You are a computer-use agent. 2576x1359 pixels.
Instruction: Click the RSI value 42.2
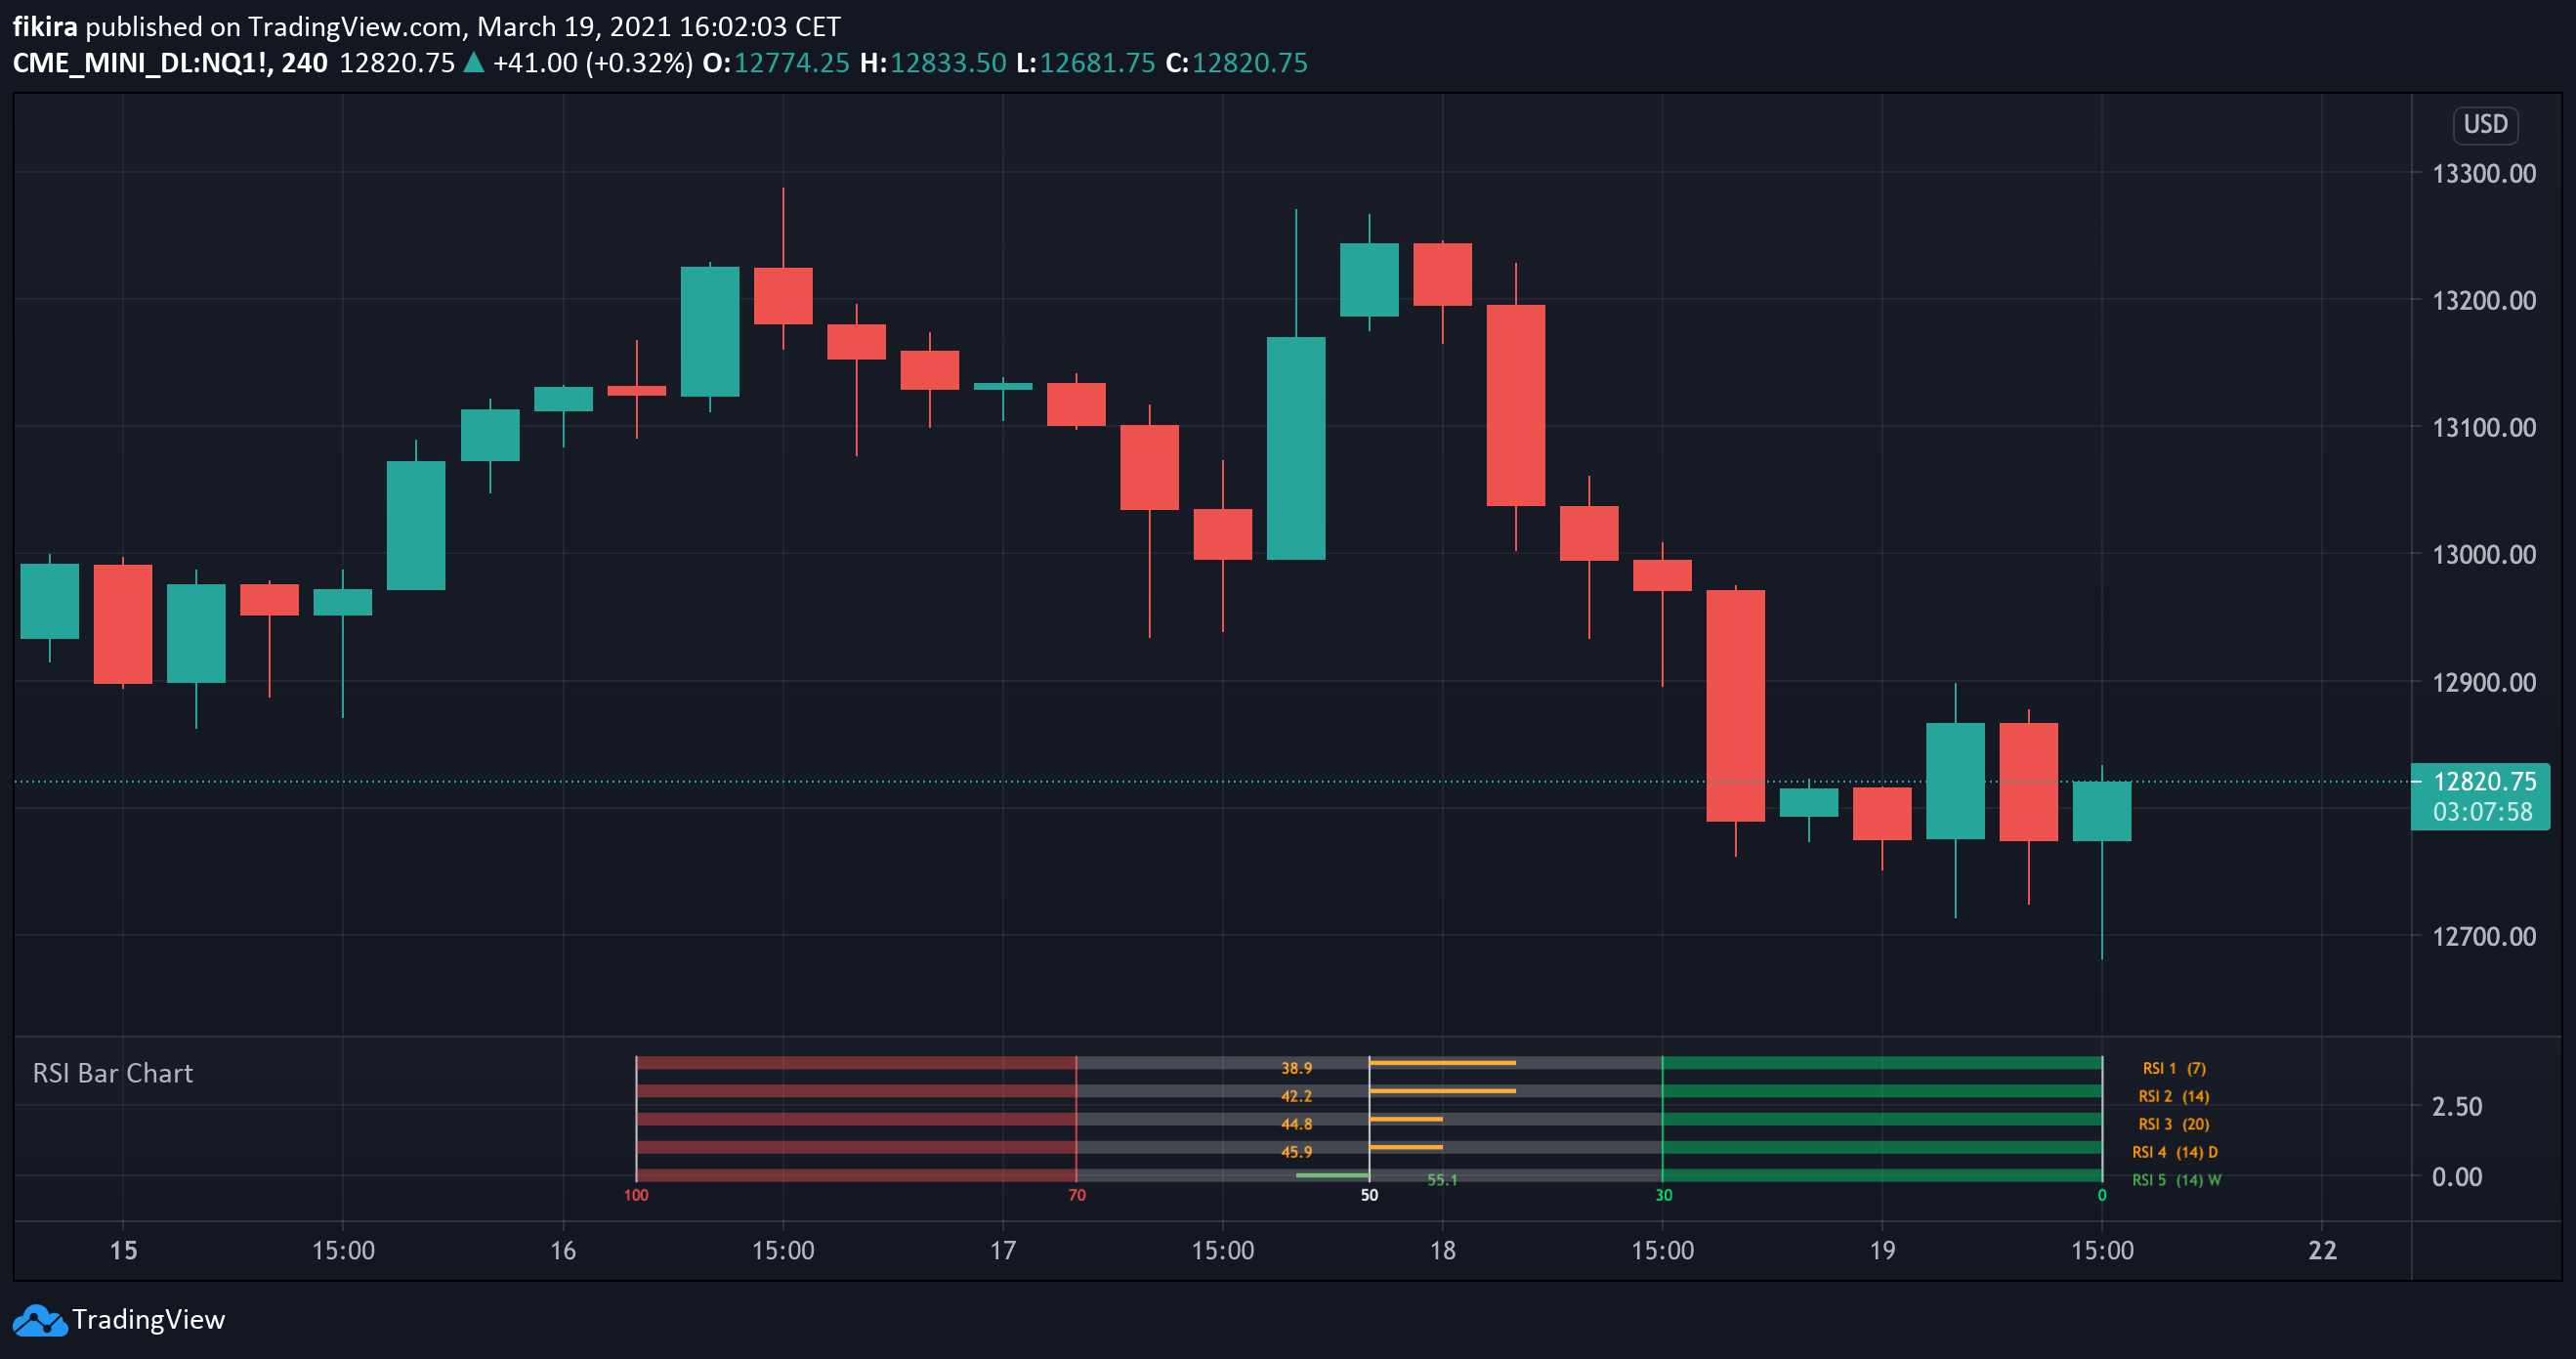click(x=1297, y=1096)
